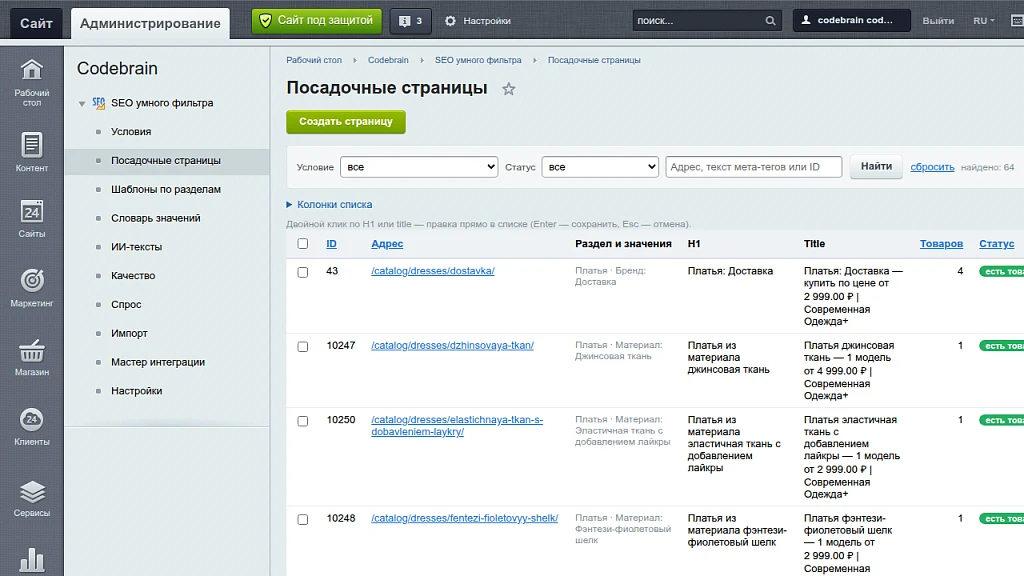Sort table by Адрес column
This screenshot has width=1024, height=576.
[387, 244]
